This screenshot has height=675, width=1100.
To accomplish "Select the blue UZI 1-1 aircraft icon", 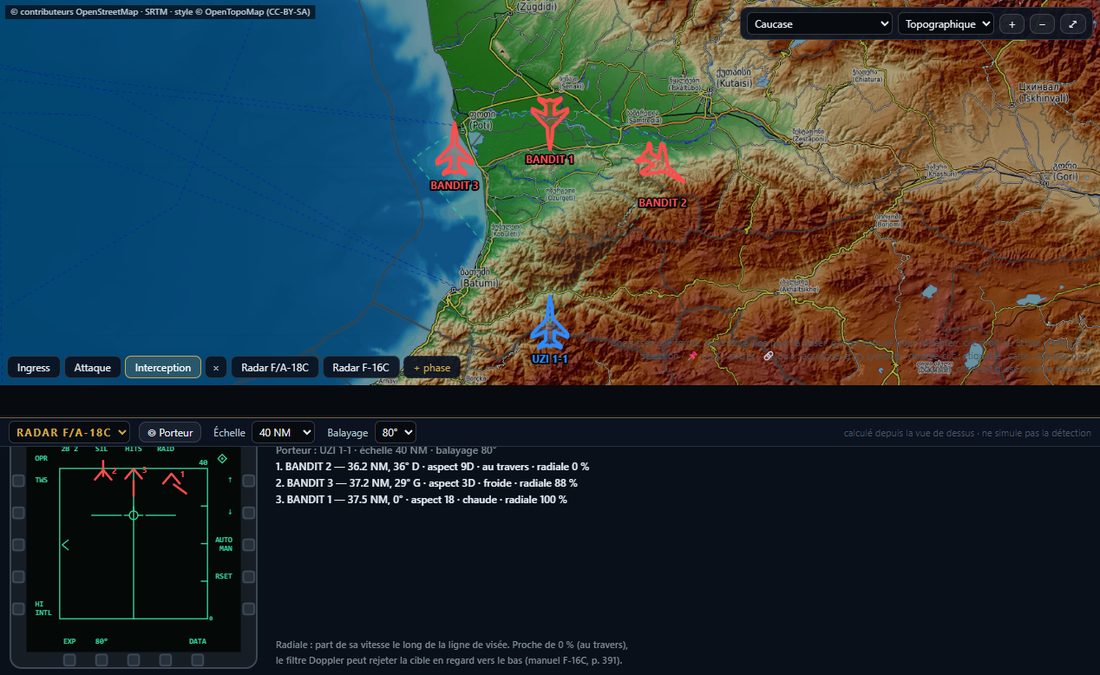I will point(549,323).
